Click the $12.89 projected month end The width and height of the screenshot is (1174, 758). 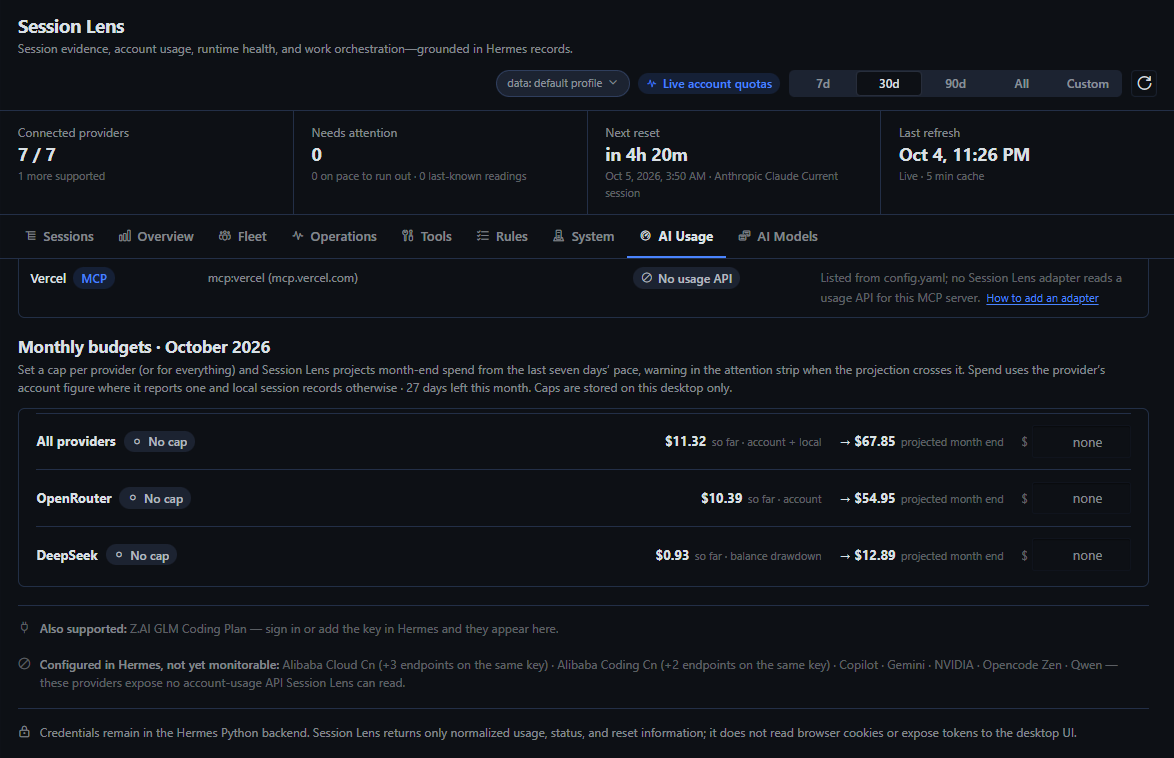(875, 555)
